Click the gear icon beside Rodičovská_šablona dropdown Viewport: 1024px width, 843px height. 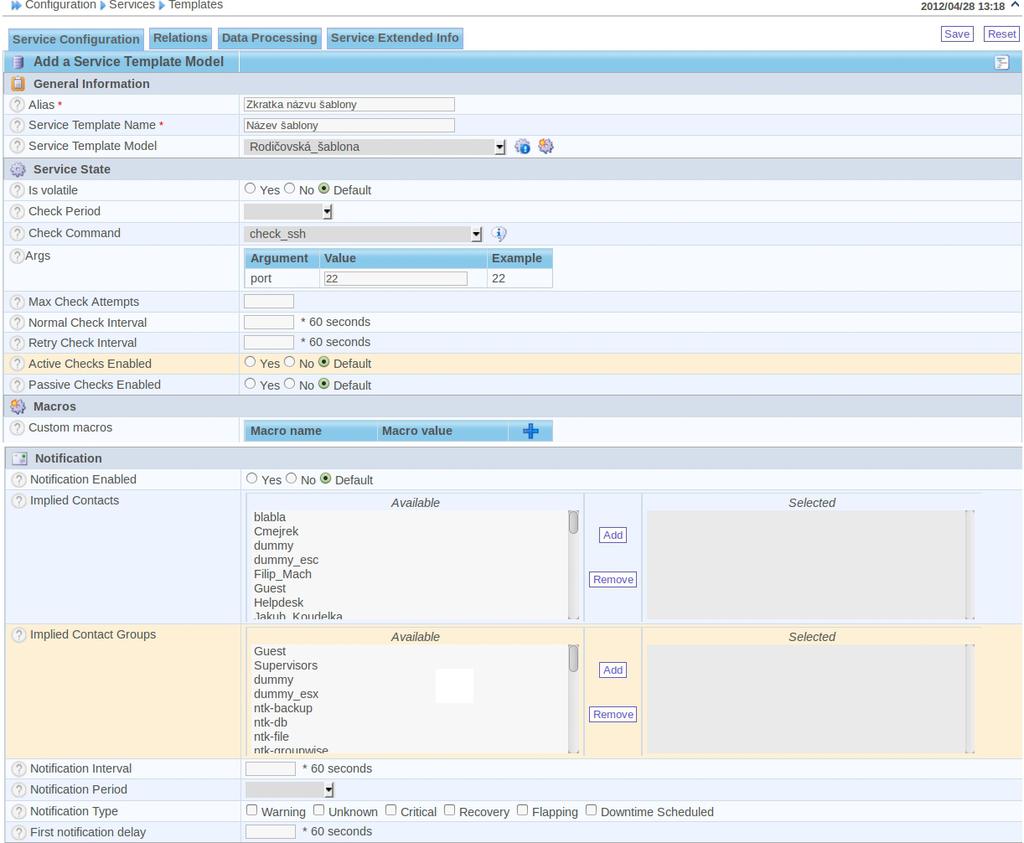pyautogui.click(x=546, y=146)
